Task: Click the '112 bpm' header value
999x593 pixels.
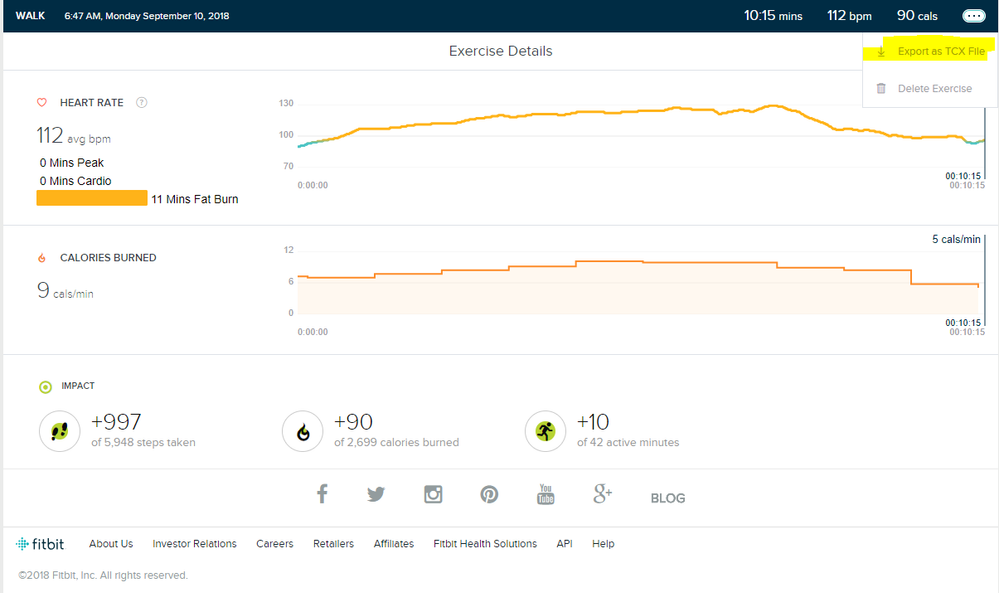Action: coord(849,16)
